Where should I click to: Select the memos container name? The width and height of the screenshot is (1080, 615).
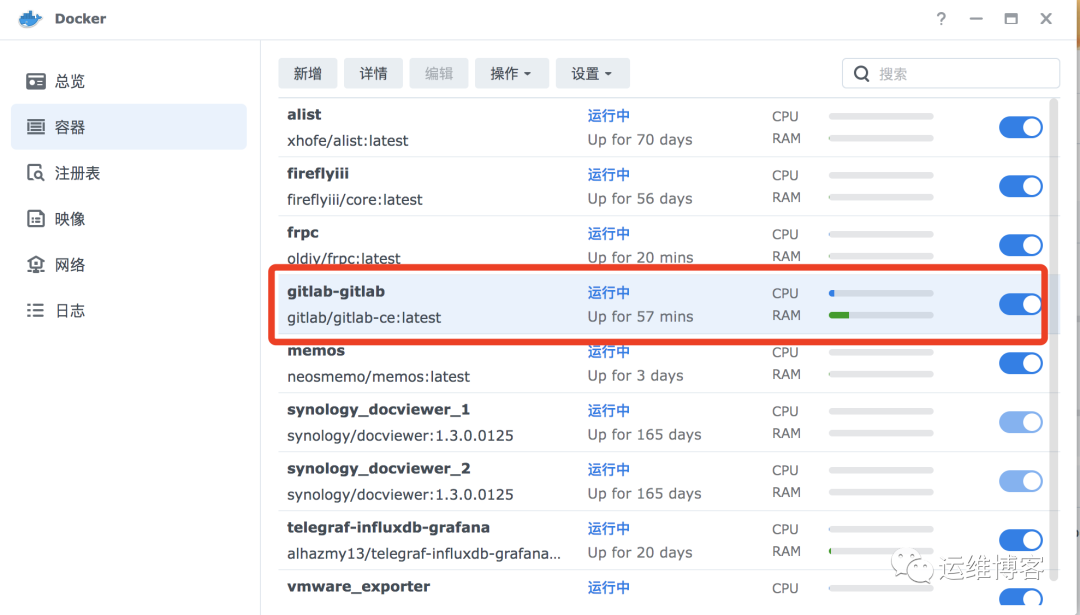[316, 351]
